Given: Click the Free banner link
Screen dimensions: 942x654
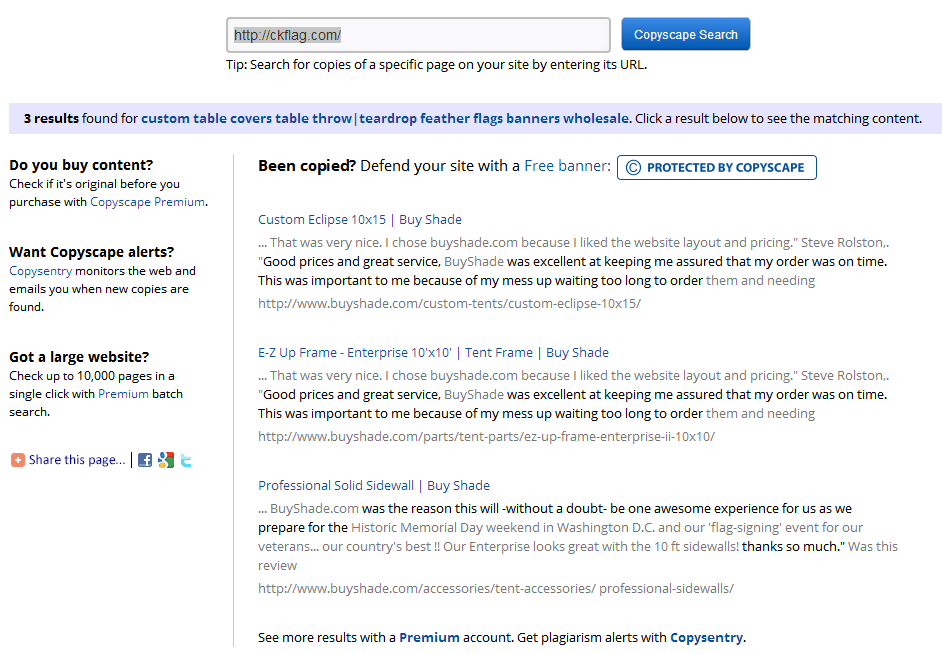Looking at the screenshot, I should pos(567,166).
